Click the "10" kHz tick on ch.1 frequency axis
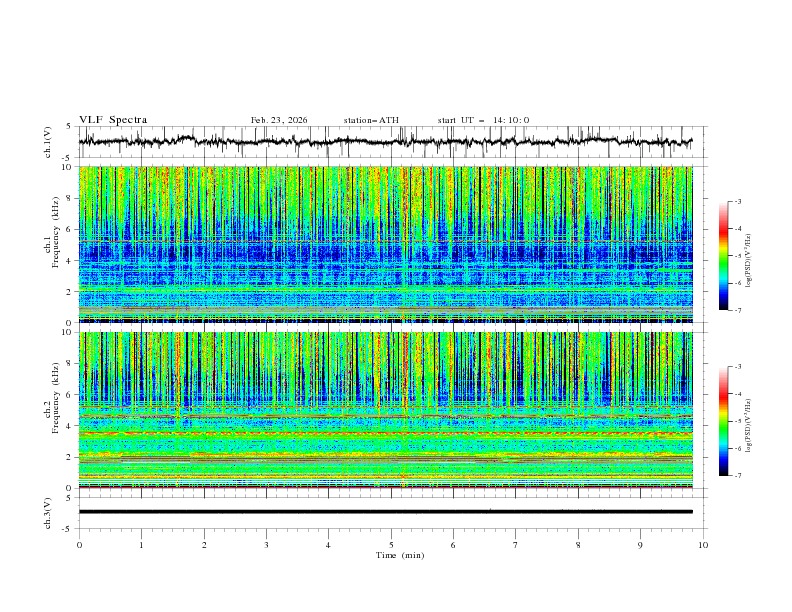The height and width of the screenshot is (612, 792). (69, 167)
